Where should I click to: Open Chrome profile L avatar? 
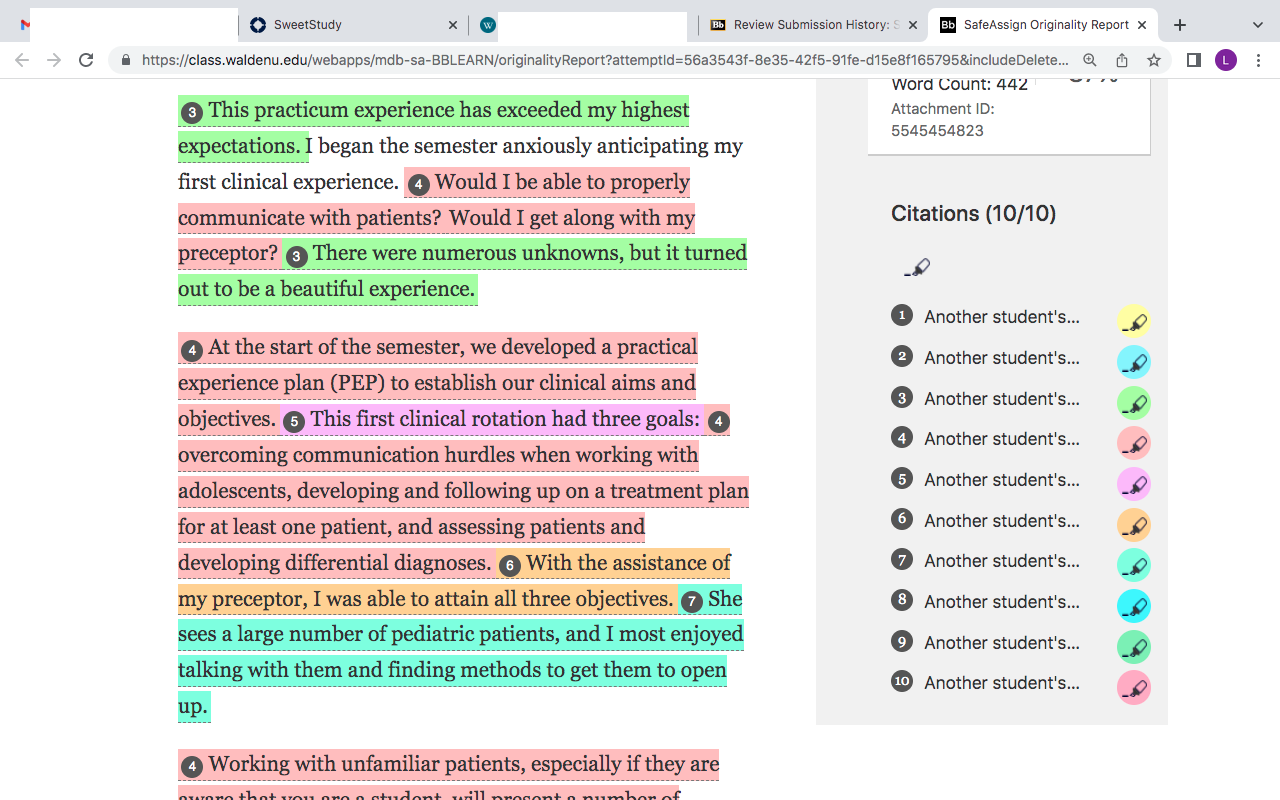click(x=1226, y=60)
